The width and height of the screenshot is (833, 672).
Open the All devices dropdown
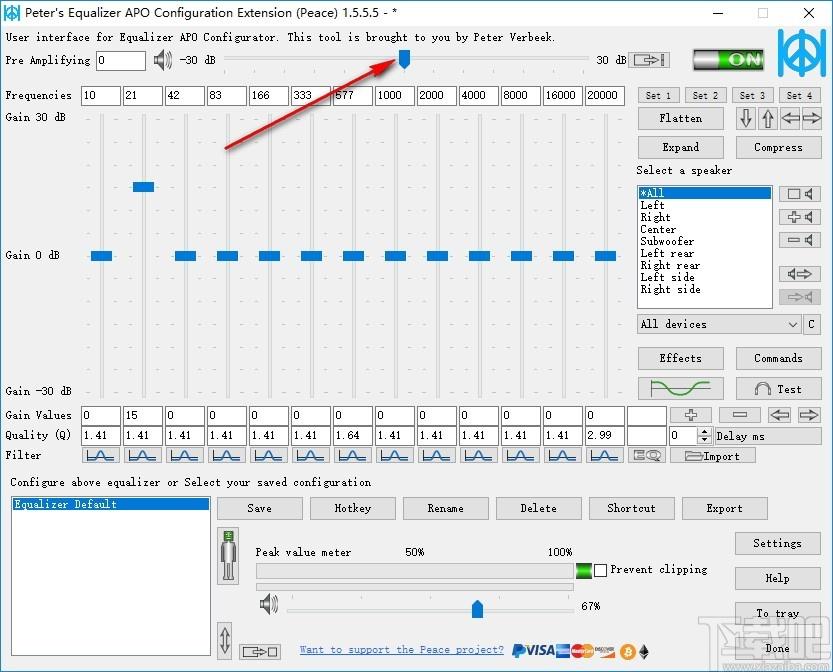click(719, 324)
